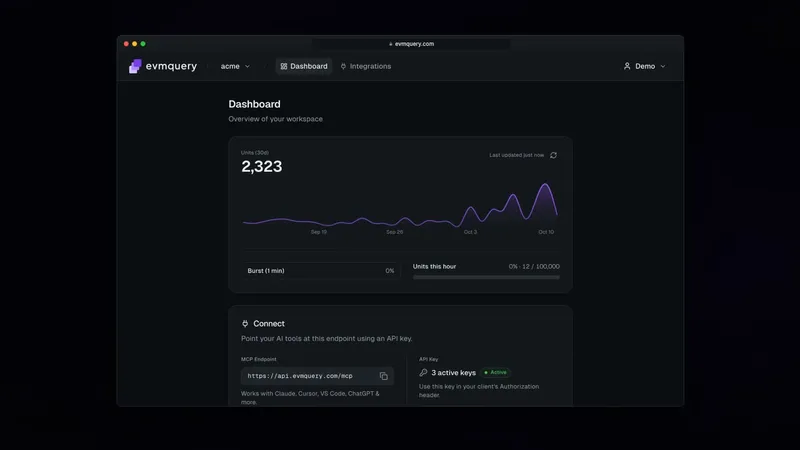Close the window with red button
The width and height of the screenshot is (800, 450).
(126, 44)
